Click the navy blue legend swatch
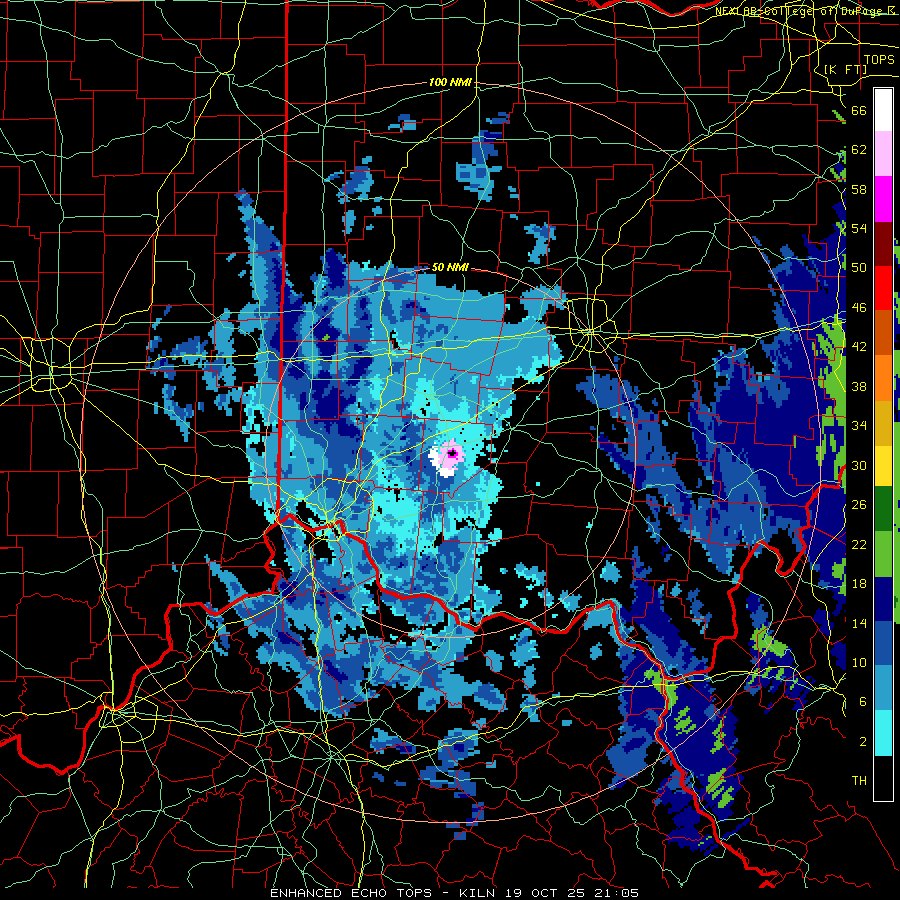 883,599
